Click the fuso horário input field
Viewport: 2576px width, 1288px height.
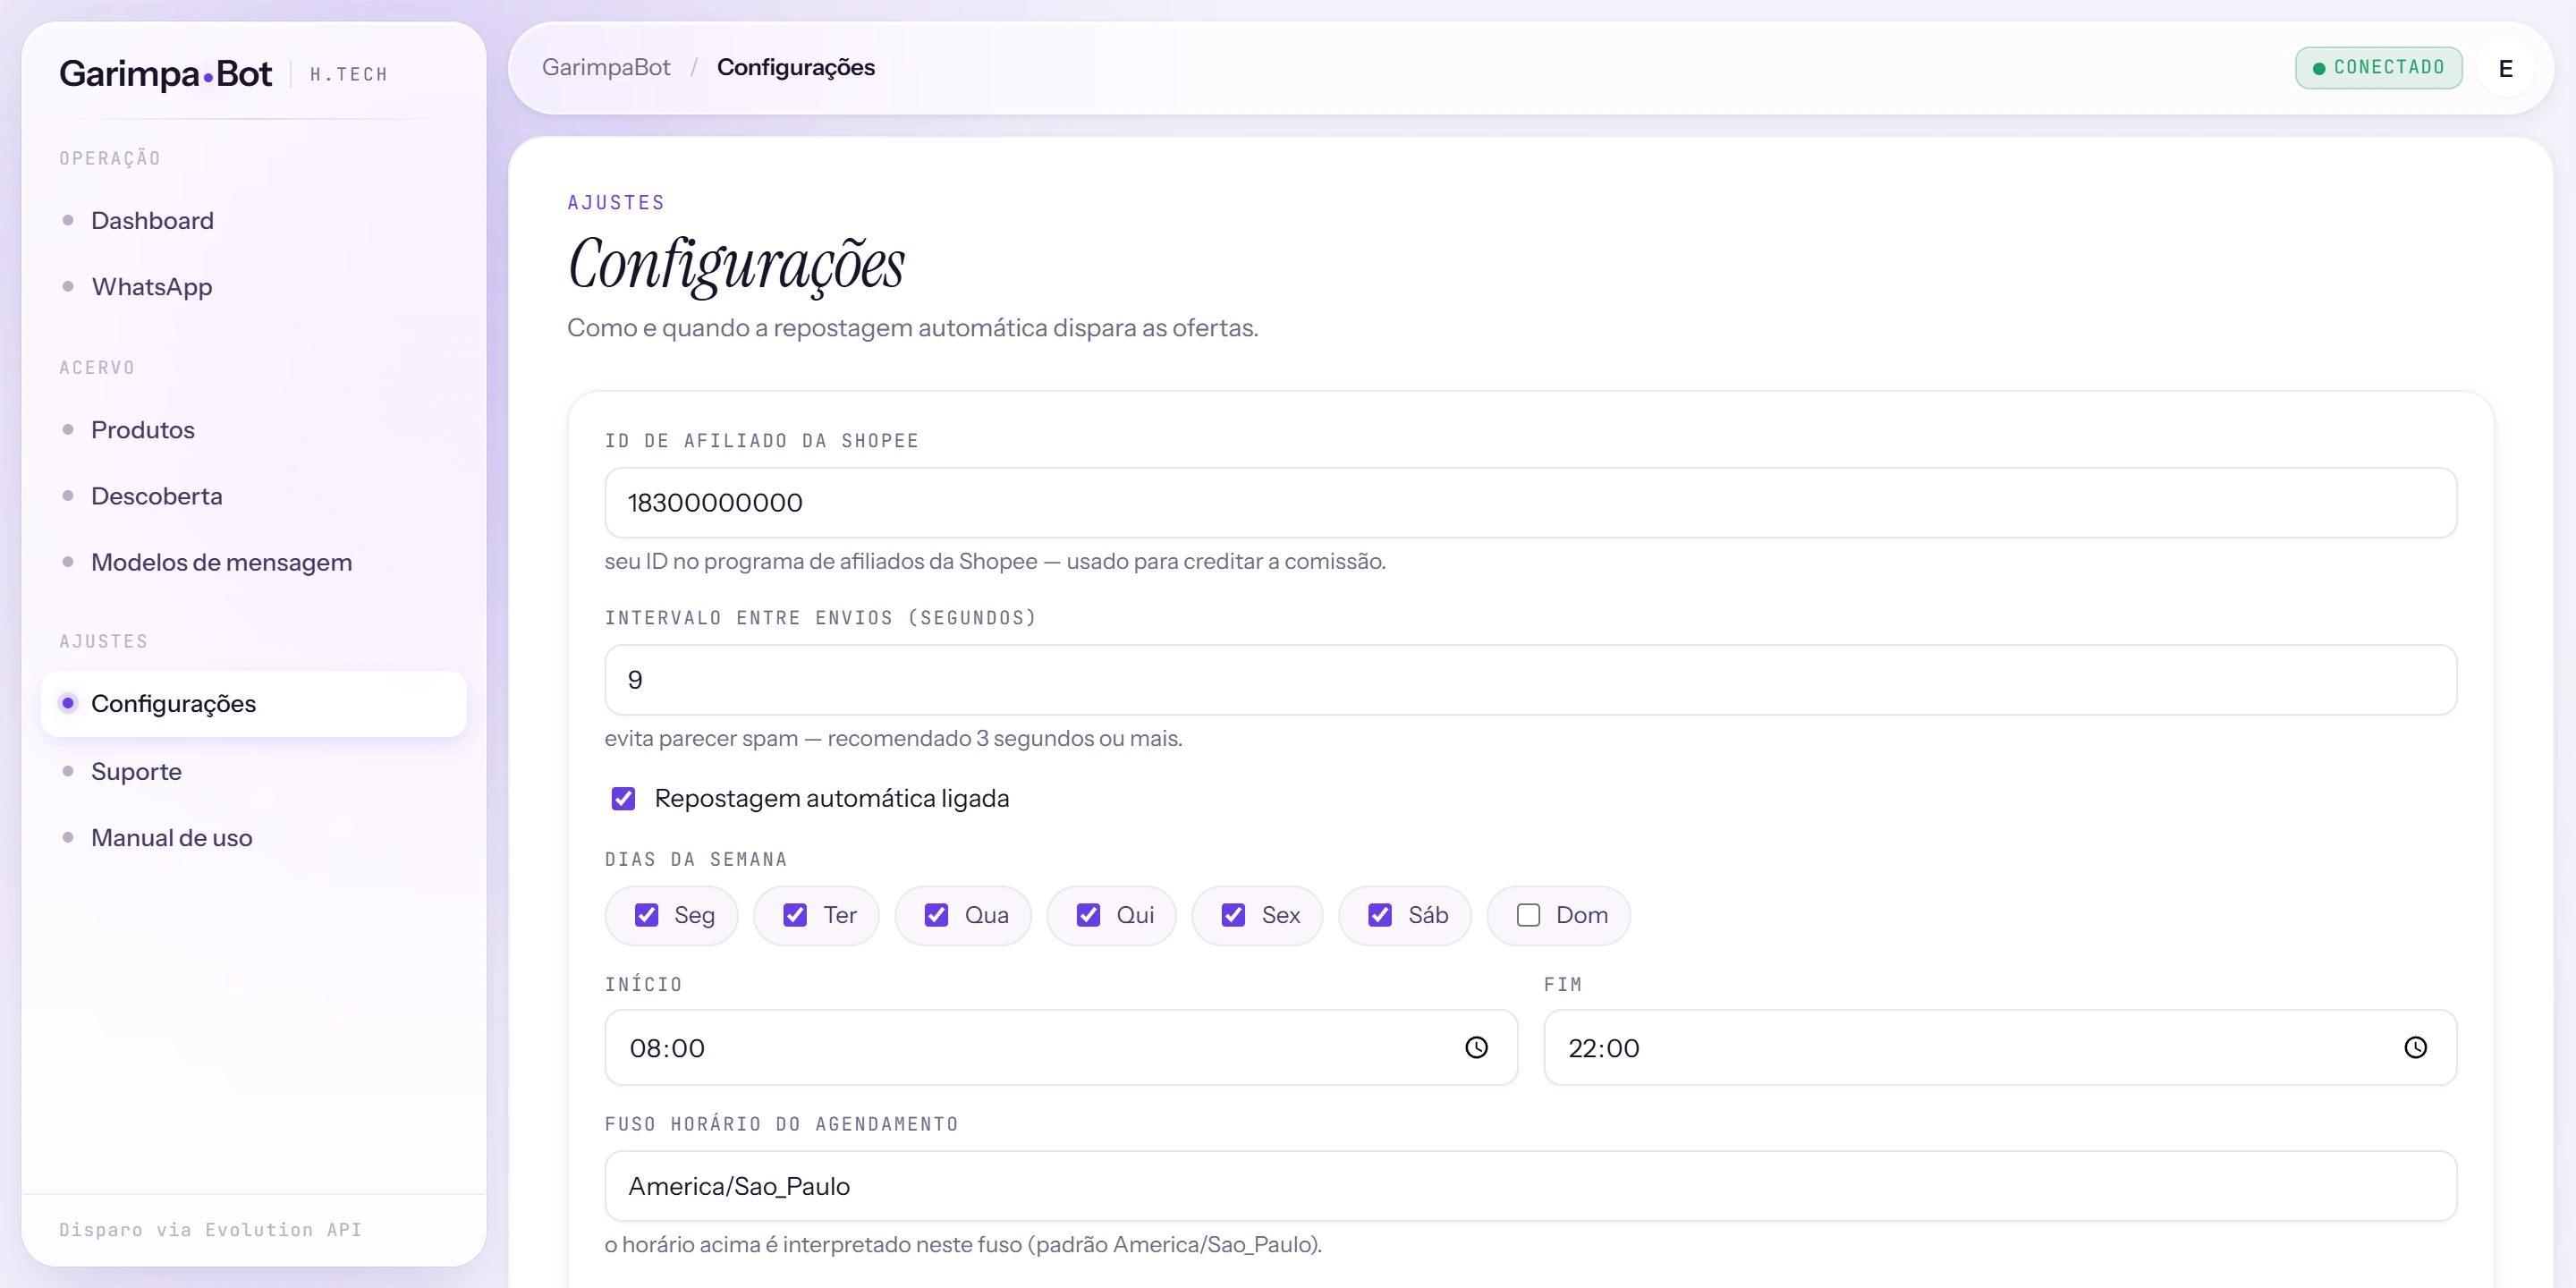click(x=1530, y=1186)
